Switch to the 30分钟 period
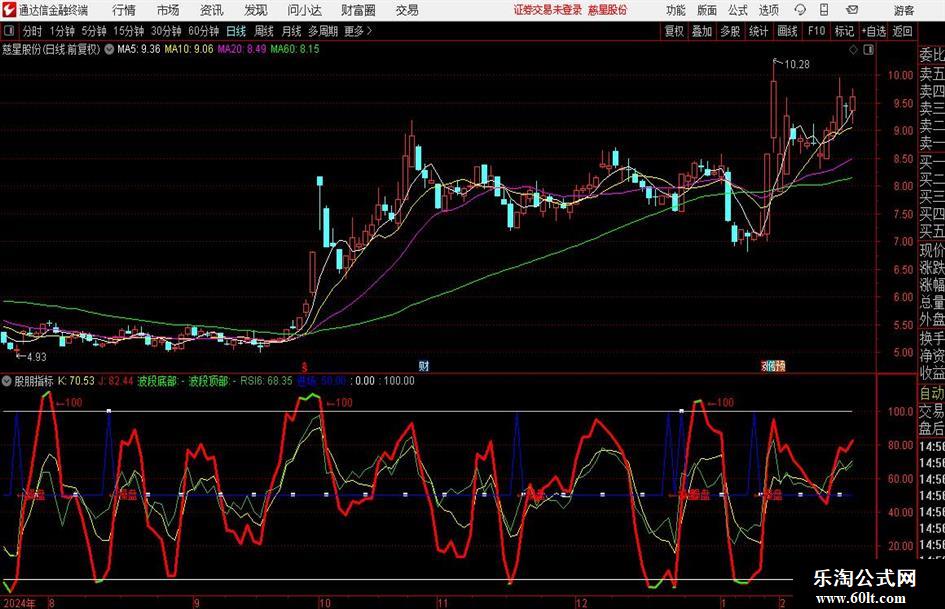The width and height of the screenshot is (945, 609). point(166,31)
